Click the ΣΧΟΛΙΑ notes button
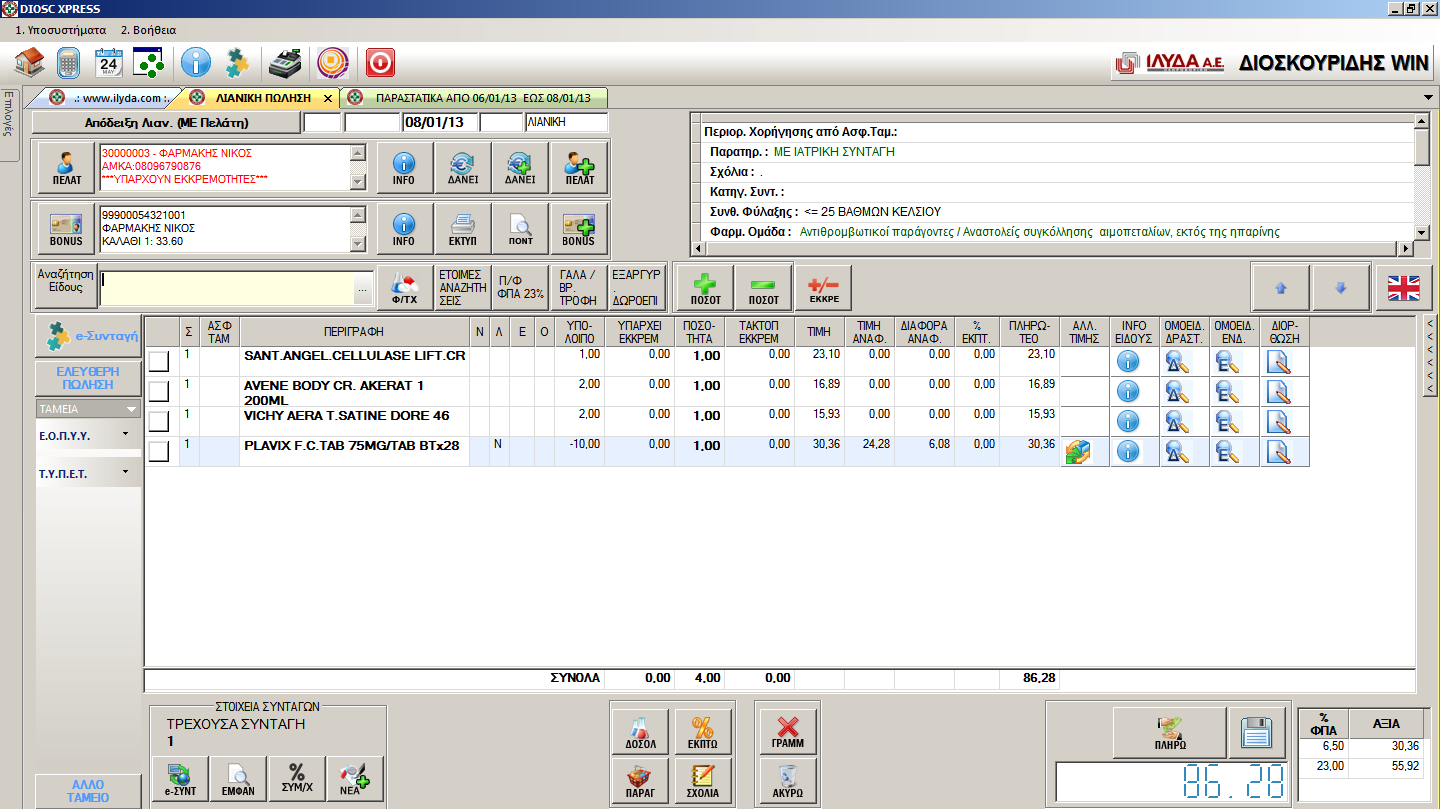 [702, 780]
